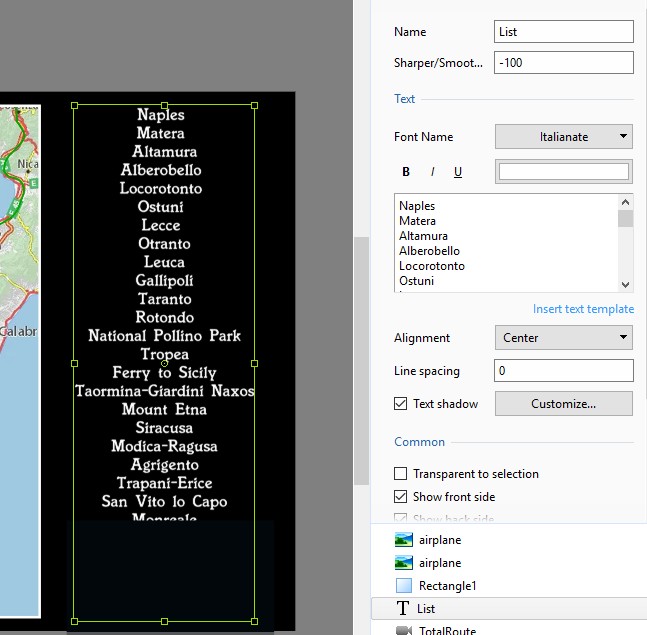Click the Sharper/Smoother value field

click(x=563, y=63)
